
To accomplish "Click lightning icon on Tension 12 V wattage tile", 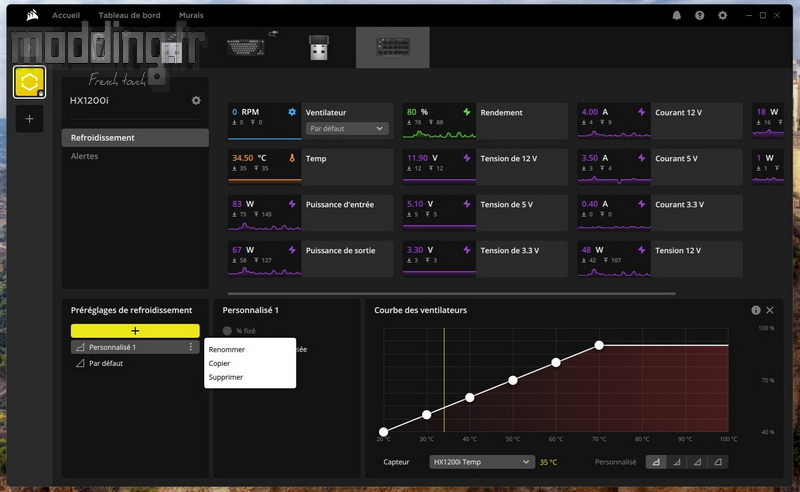I will 641,250.
